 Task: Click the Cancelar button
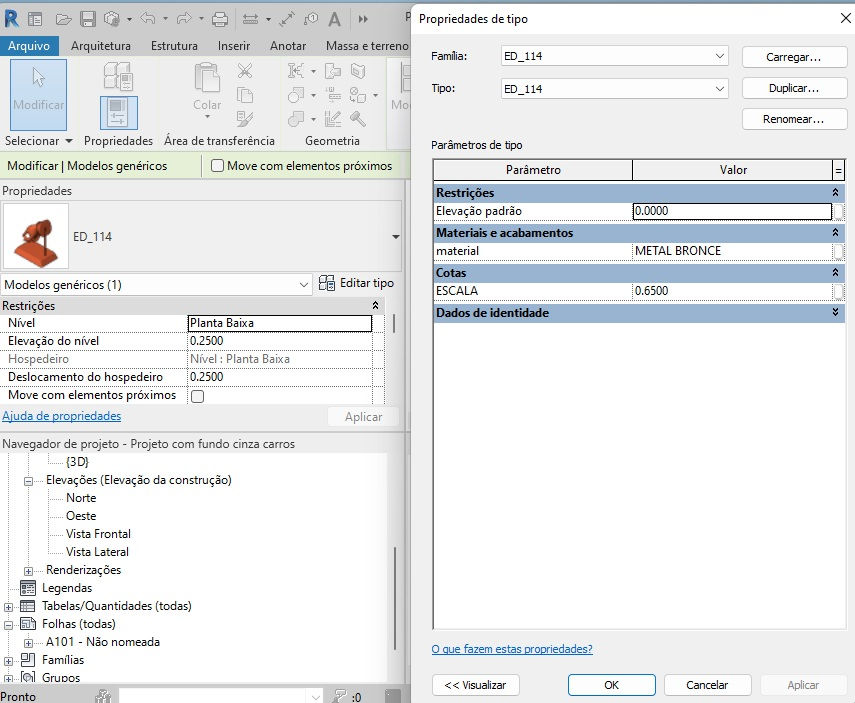tap(707, 685)
